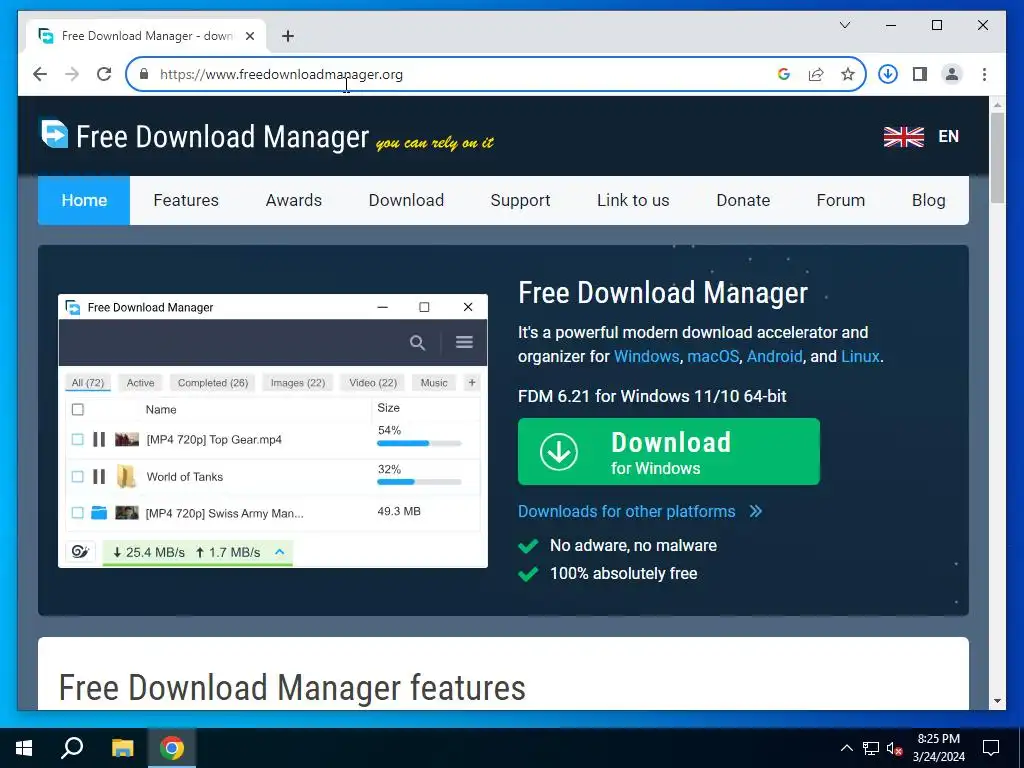The height and width of the screenshot is (768, 1024).
Task: Open the Donate navigation item
Action: coord(743,200)
